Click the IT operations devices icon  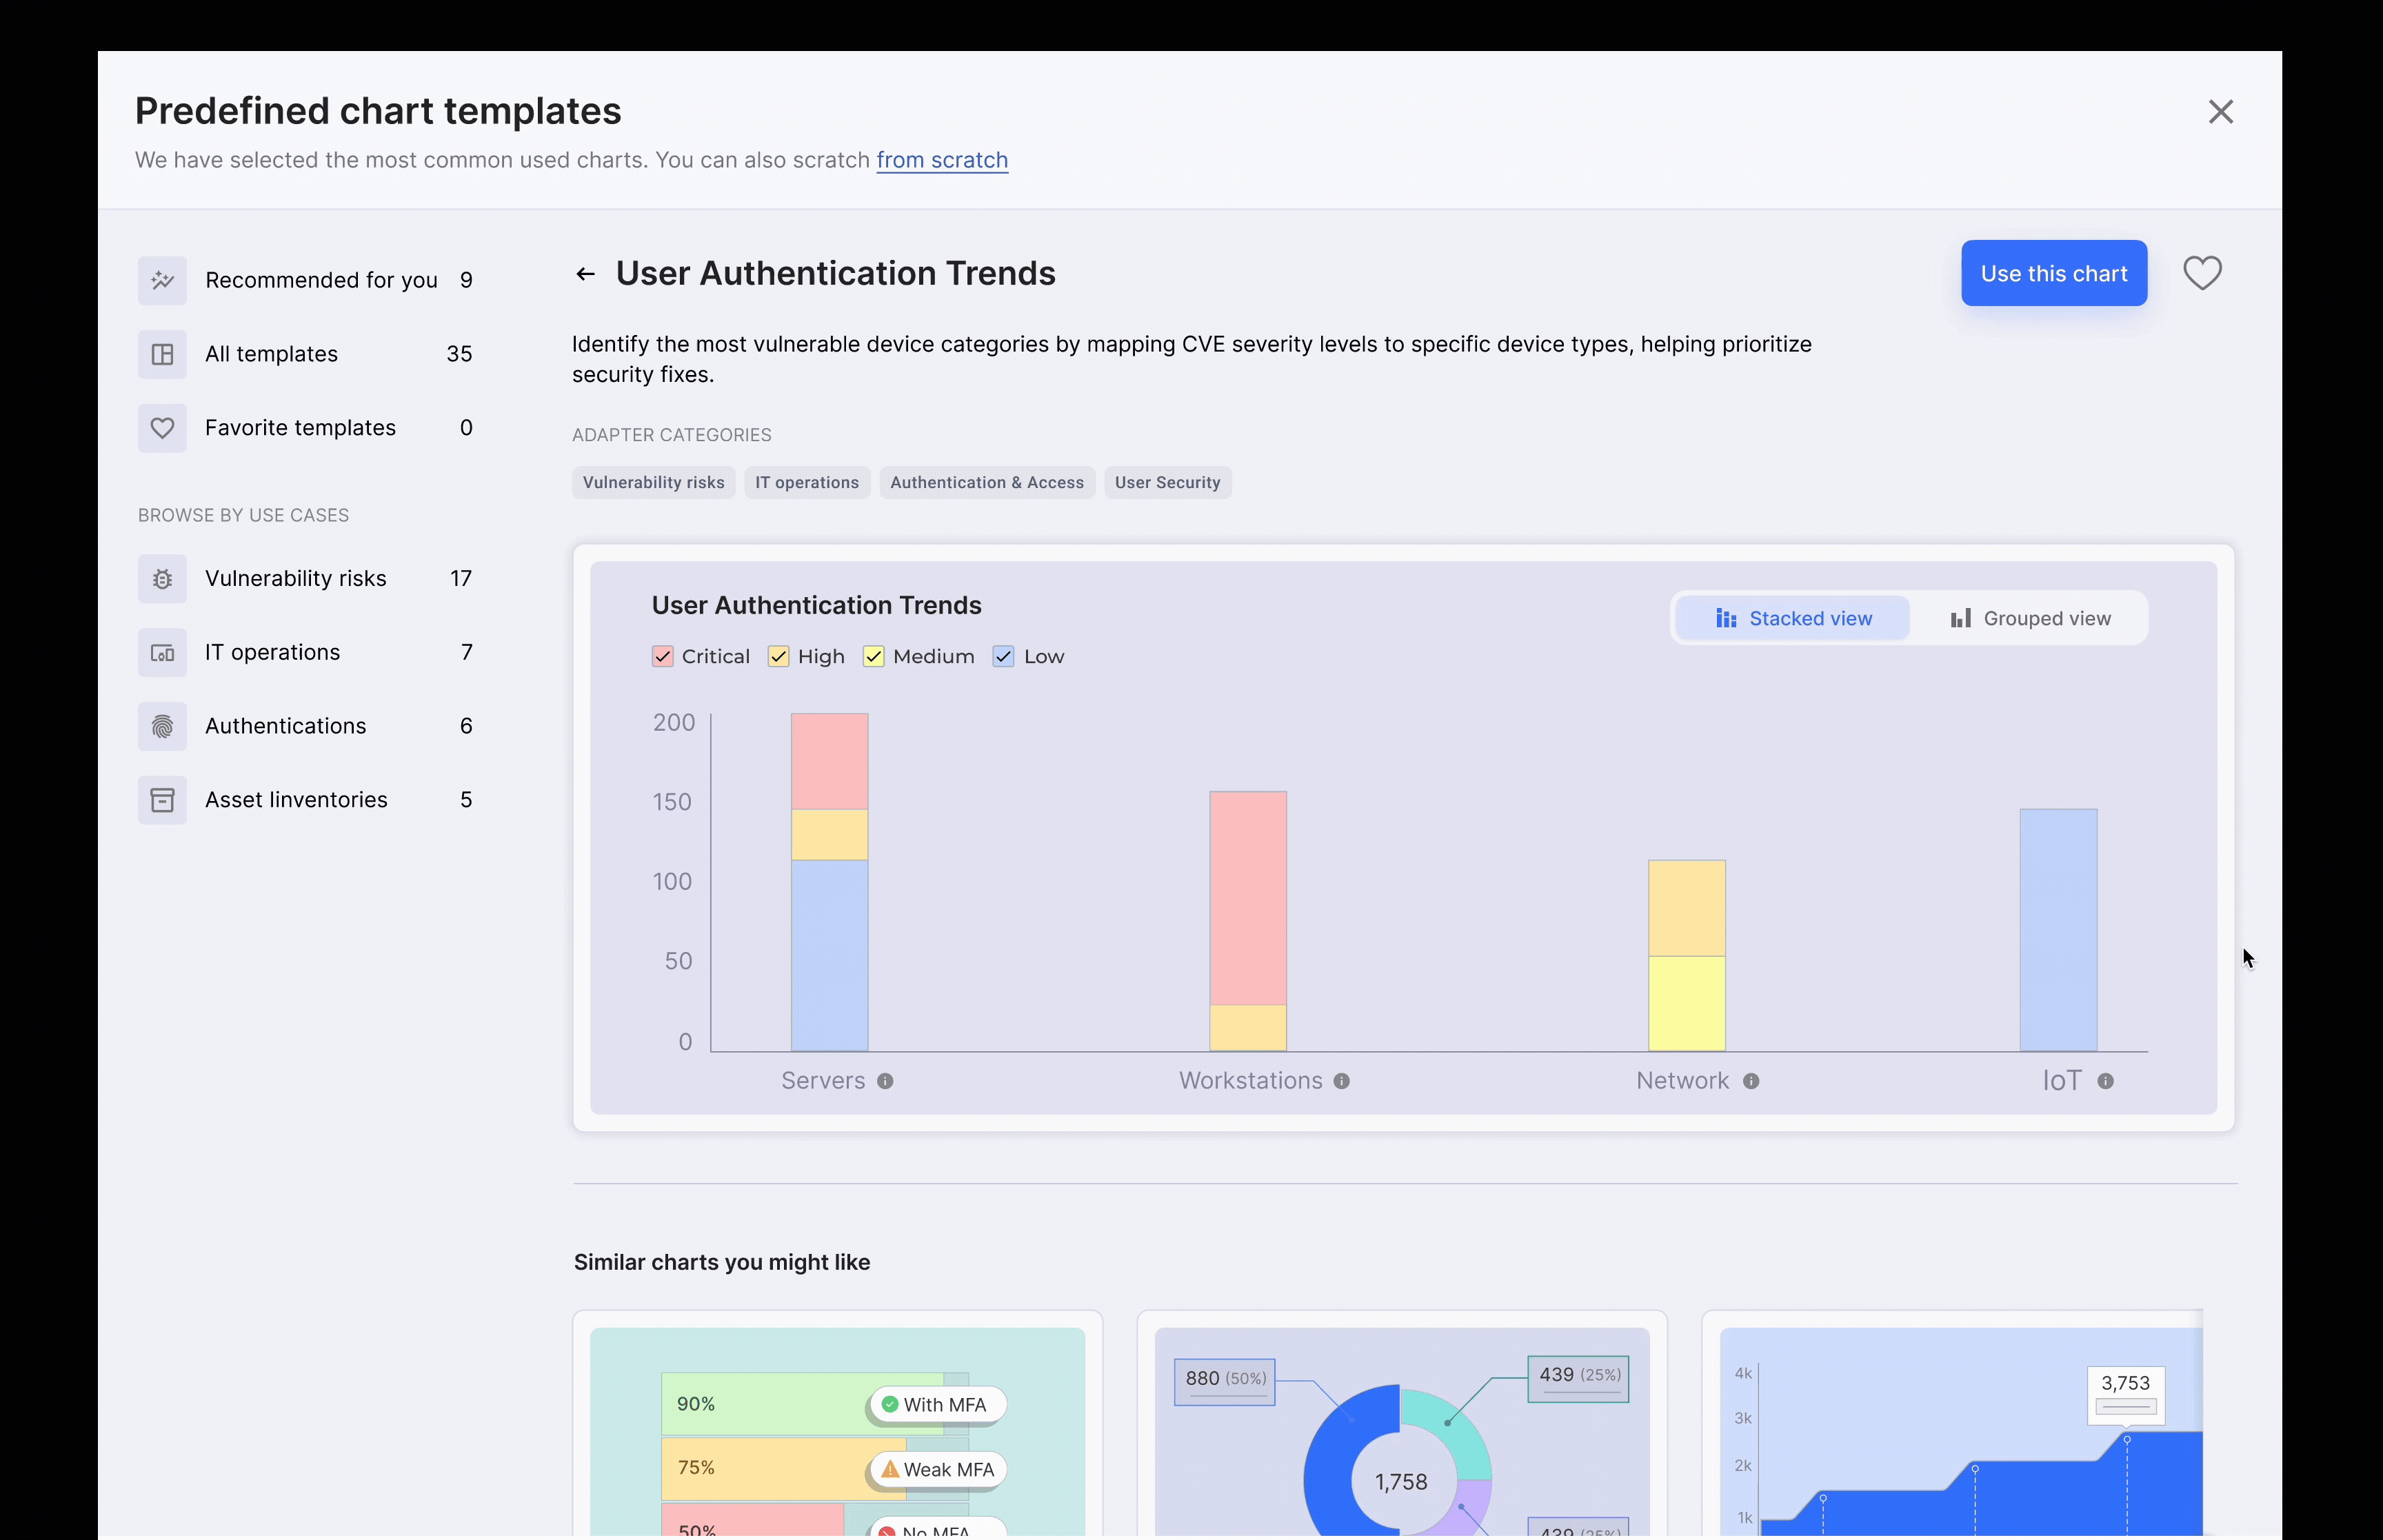pos(162,653)
